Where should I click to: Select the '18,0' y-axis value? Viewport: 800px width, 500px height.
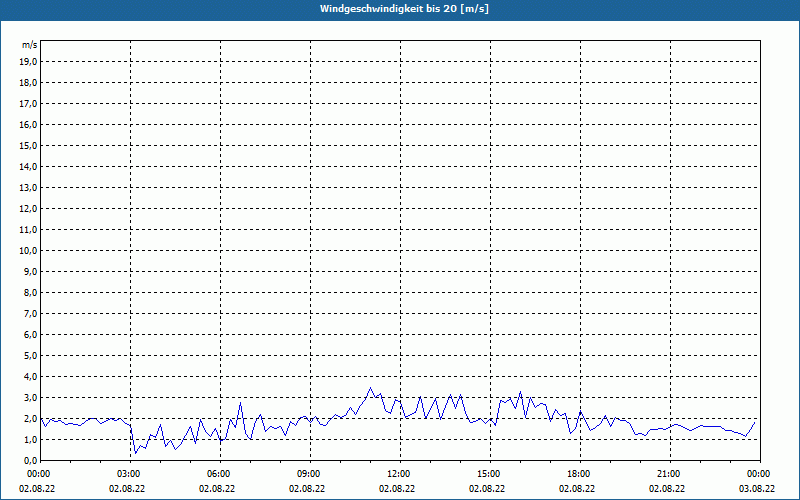(x=28, y=83)
